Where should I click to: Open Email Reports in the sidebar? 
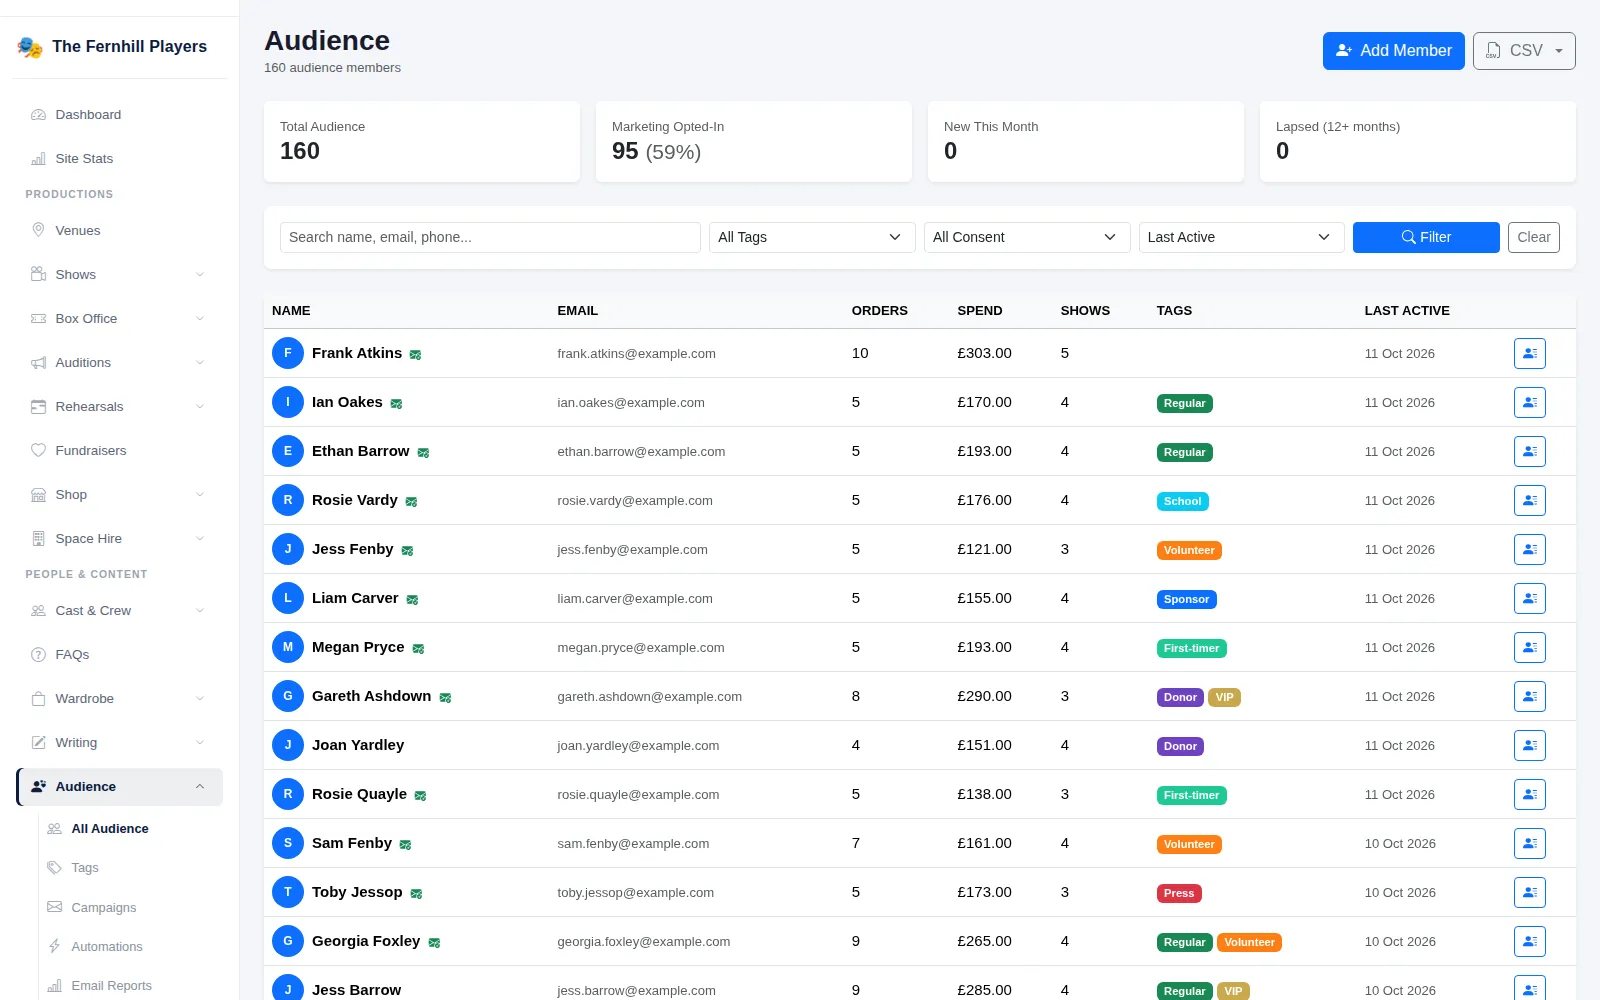pos(112,985)
